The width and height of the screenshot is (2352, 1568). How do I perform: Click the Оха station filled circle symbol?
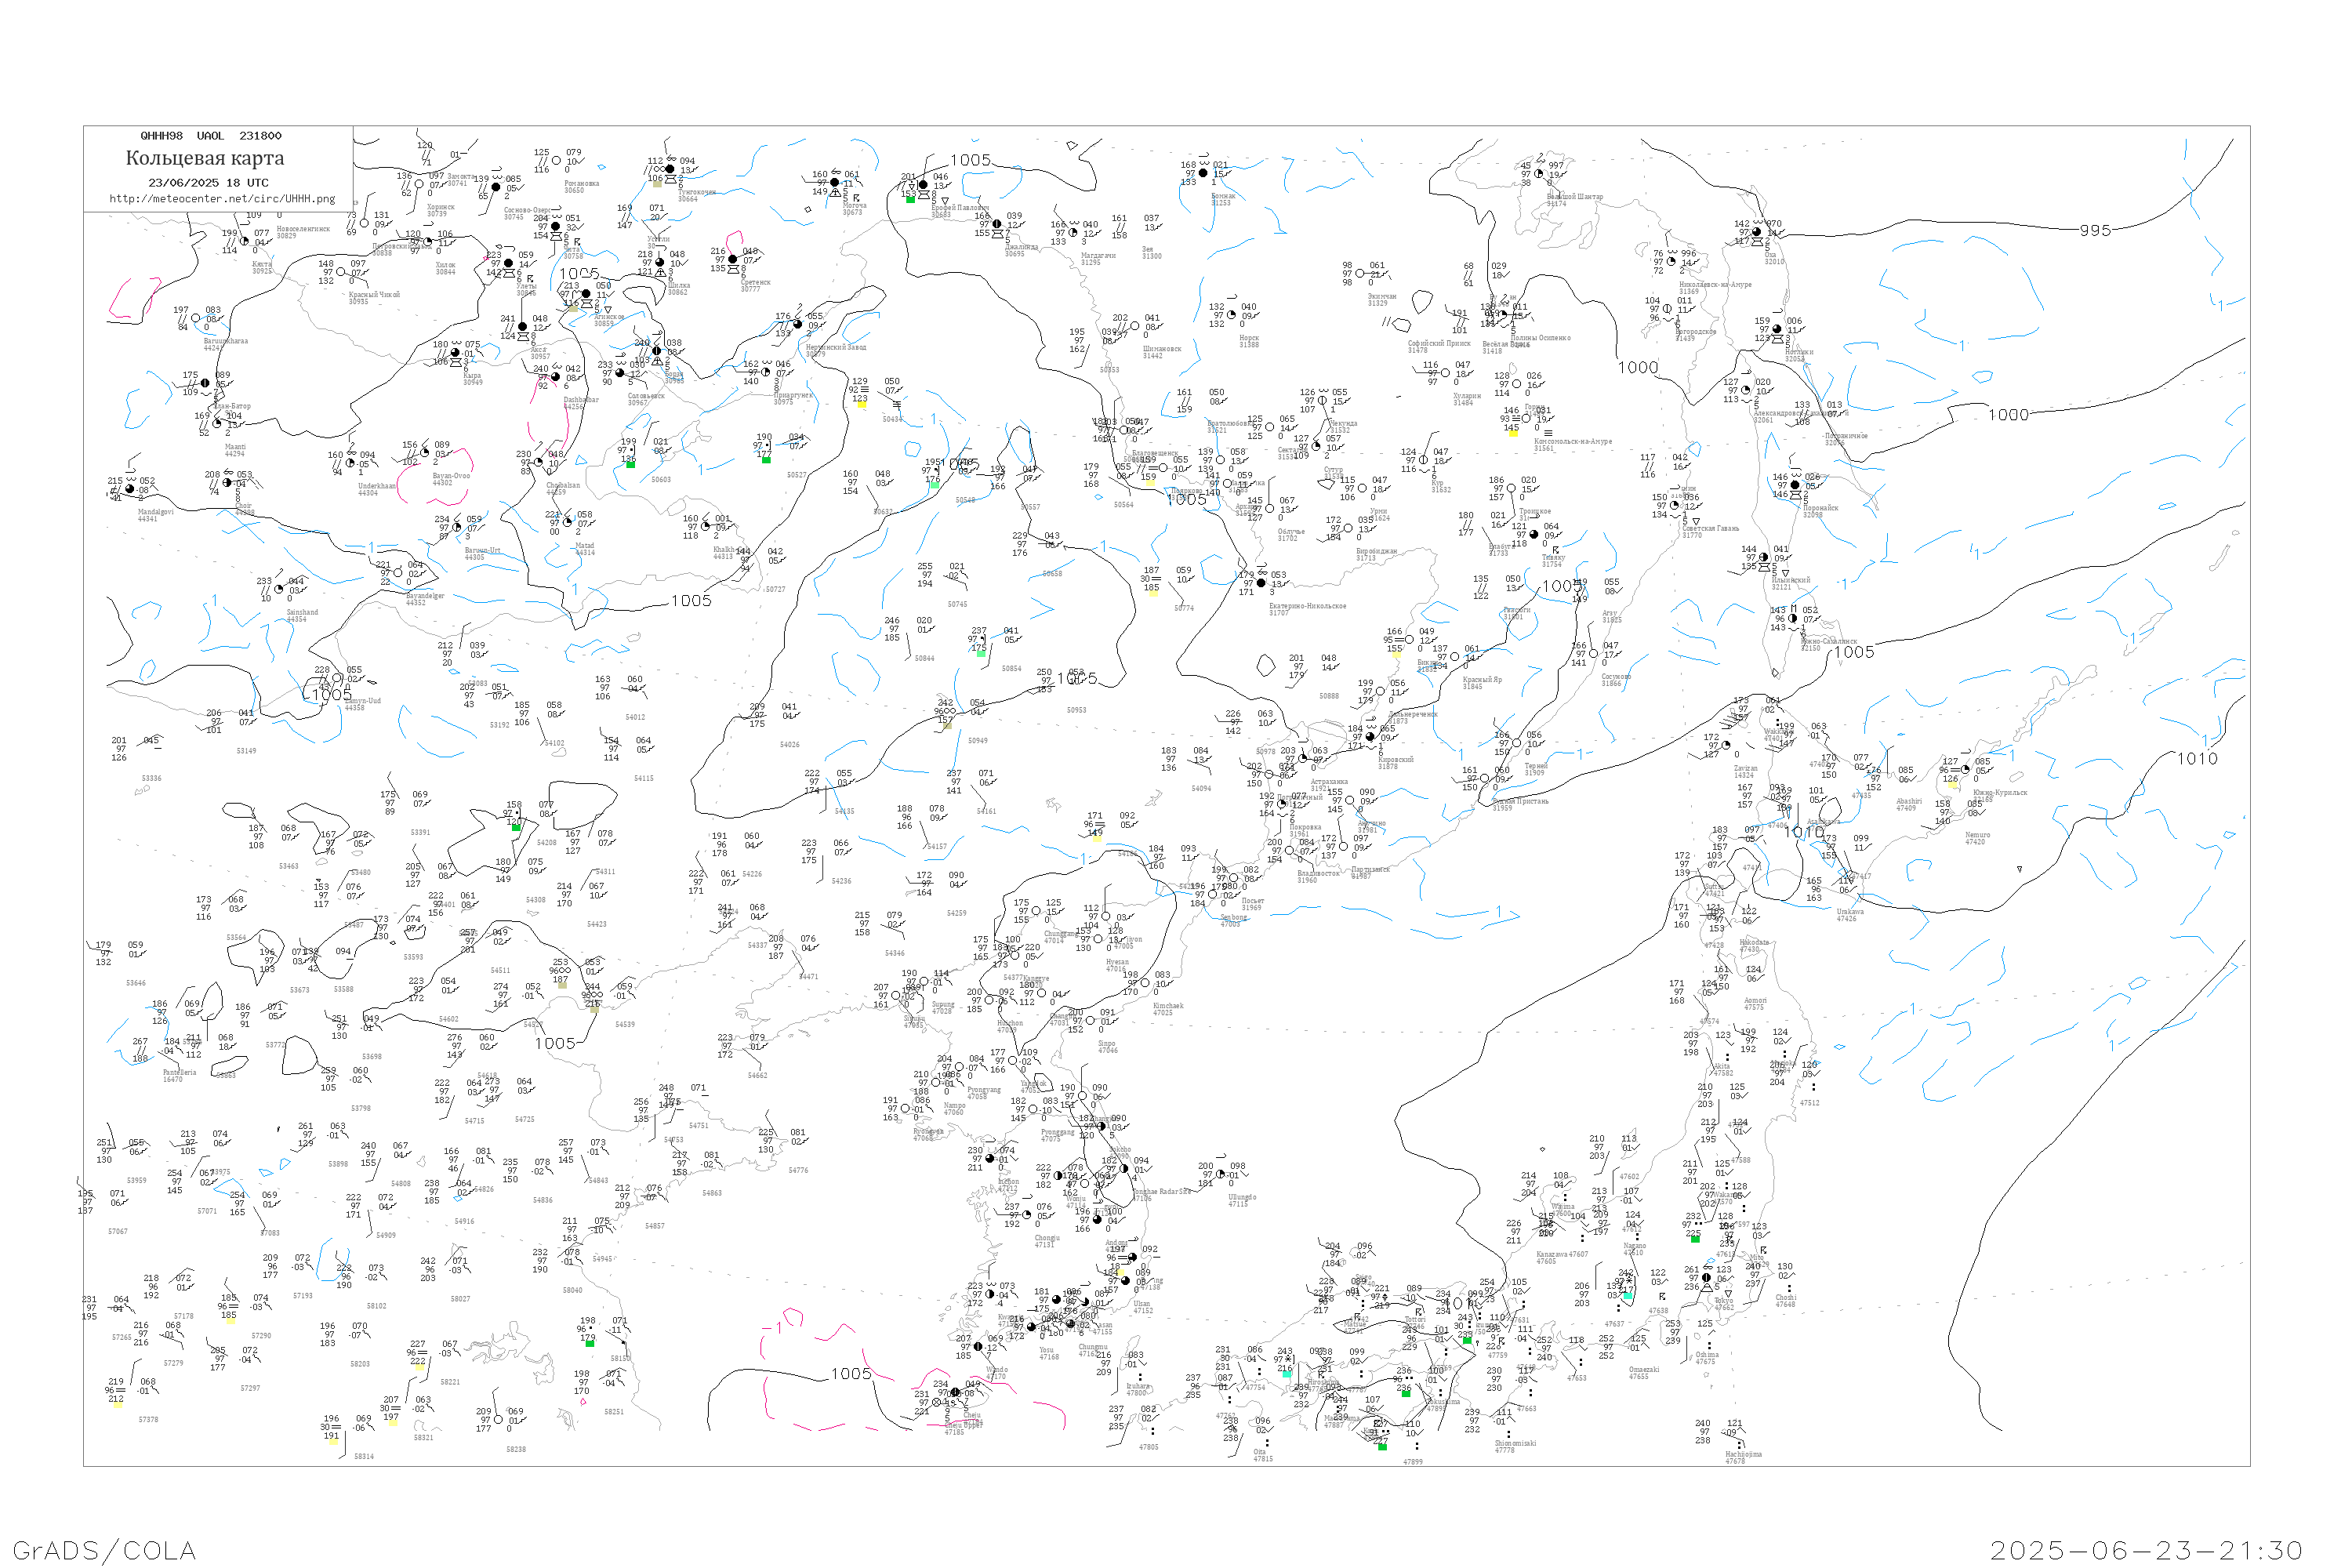click(1757, 232)
